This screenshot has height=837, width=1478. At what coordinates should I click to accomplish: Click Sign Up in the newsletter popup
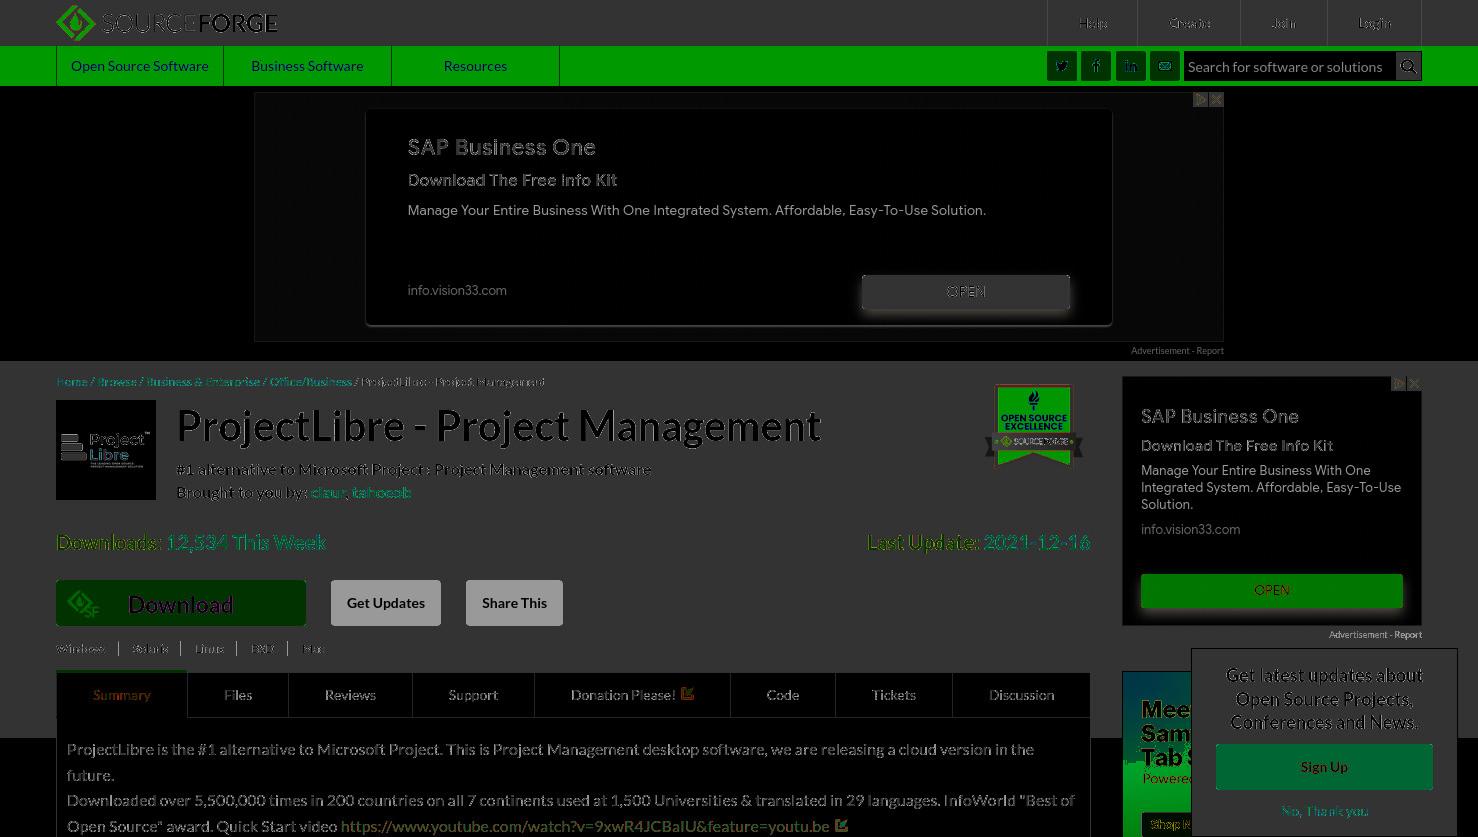click(1324, 767)
